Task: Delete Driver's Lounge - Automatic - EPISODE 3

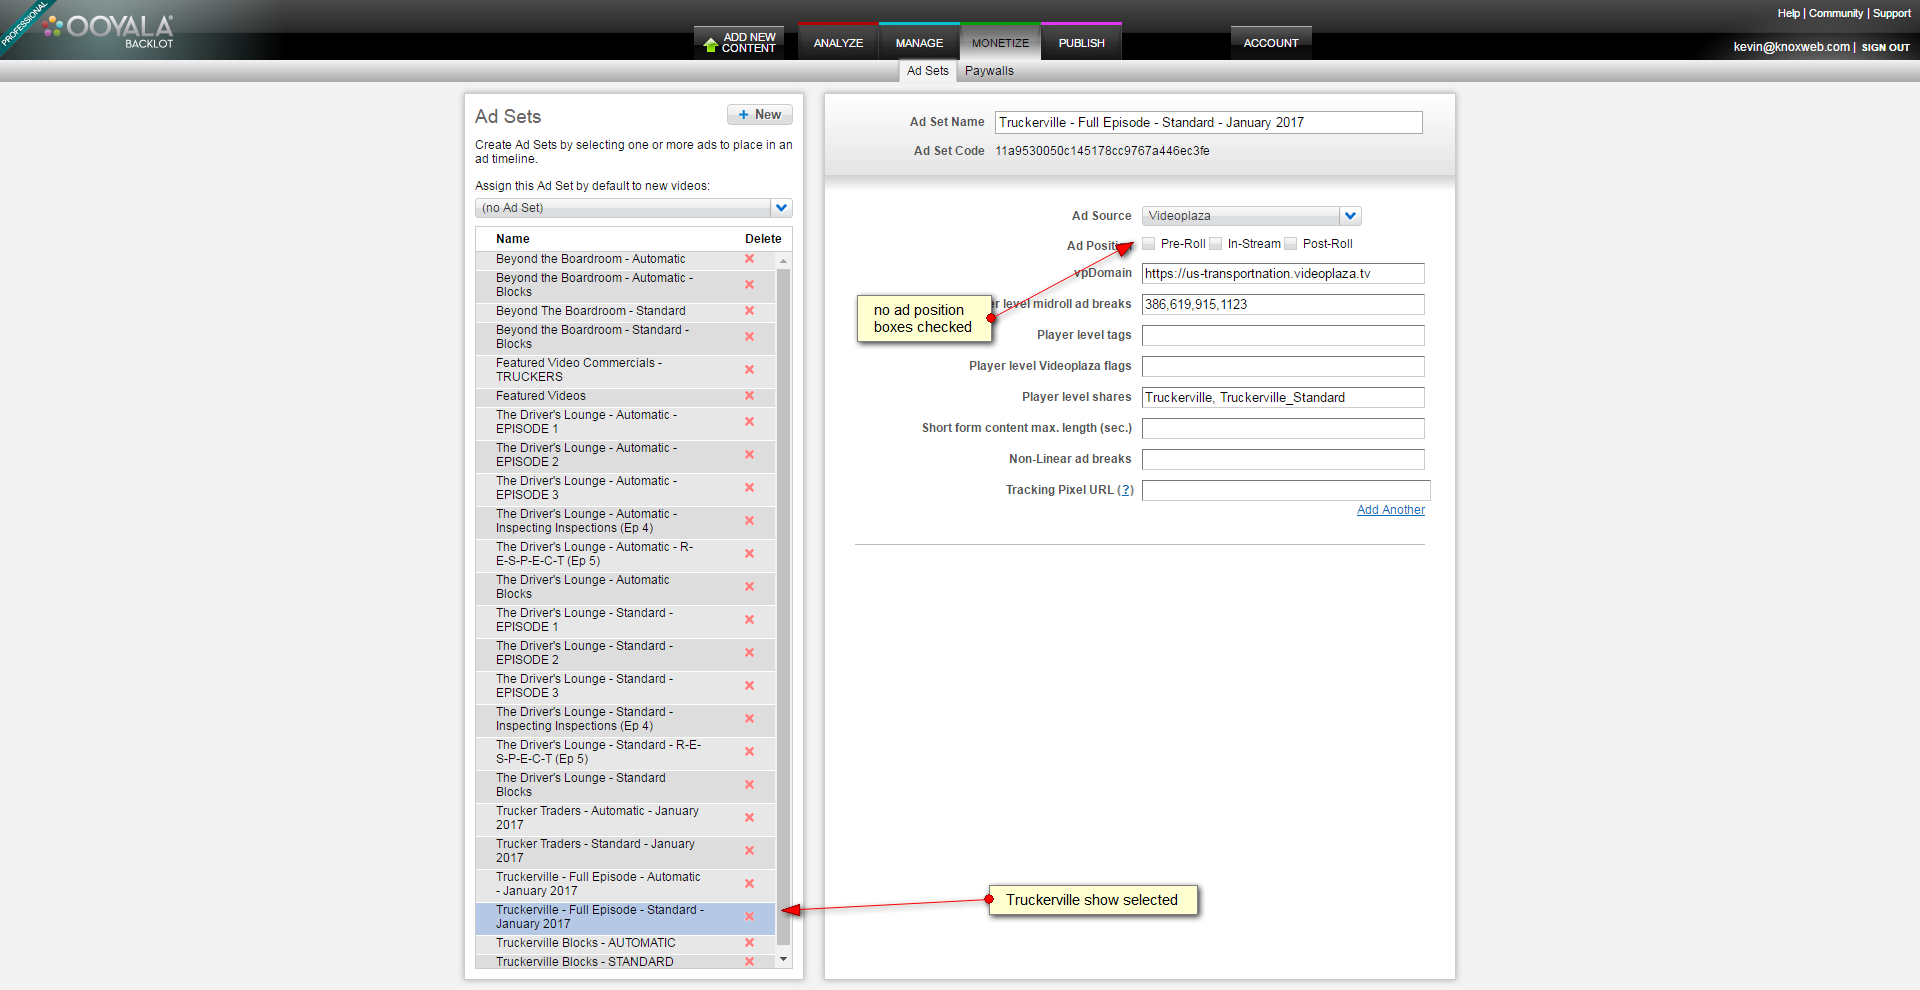Action: [749, 488]
